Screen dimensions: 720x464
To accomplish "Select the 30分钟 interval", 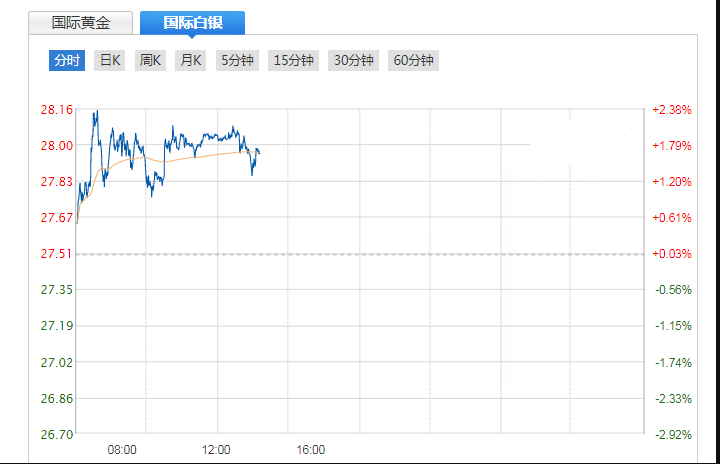I will pyautogui.click(x=354, y=61).
